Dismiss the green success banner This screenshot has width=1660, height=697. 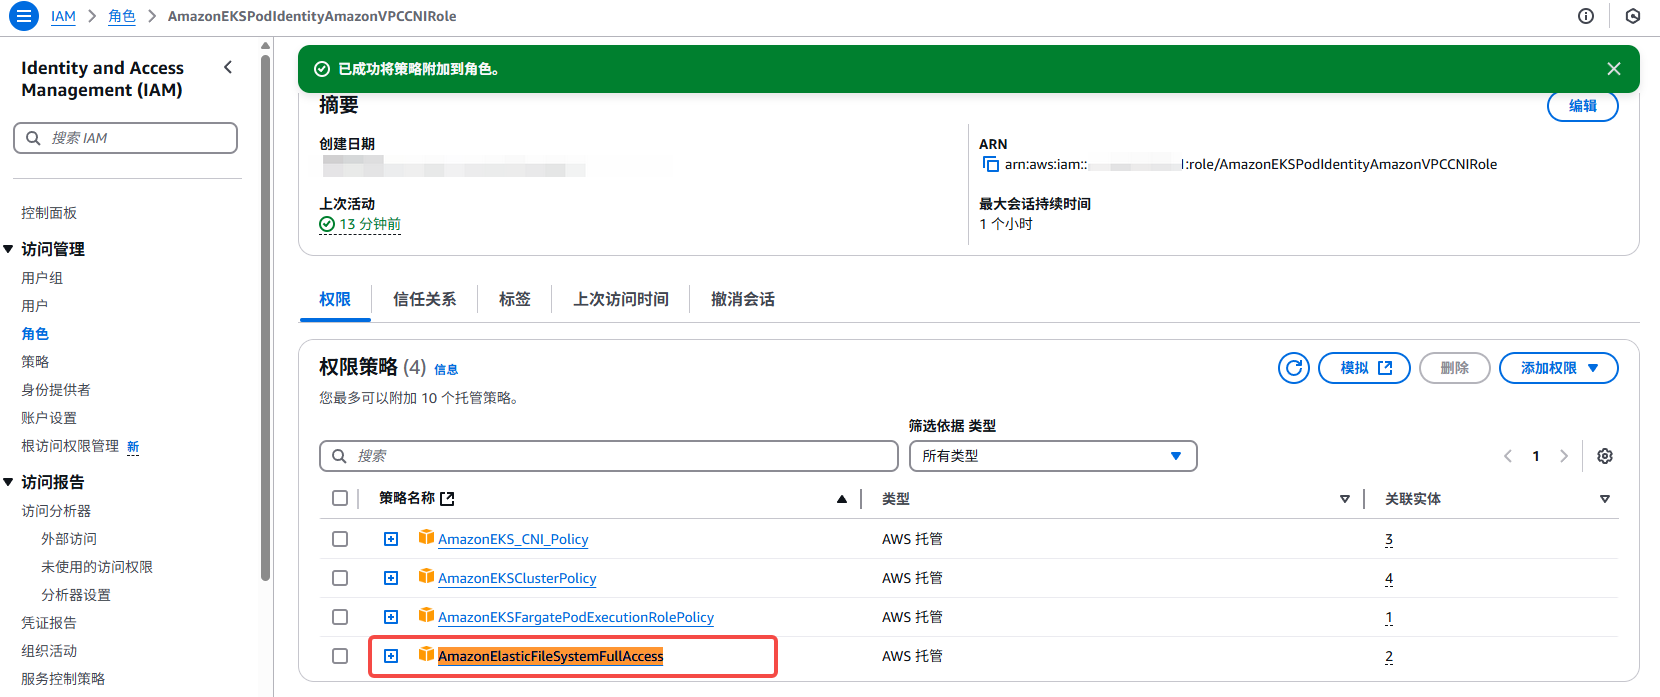(1614, 69)
